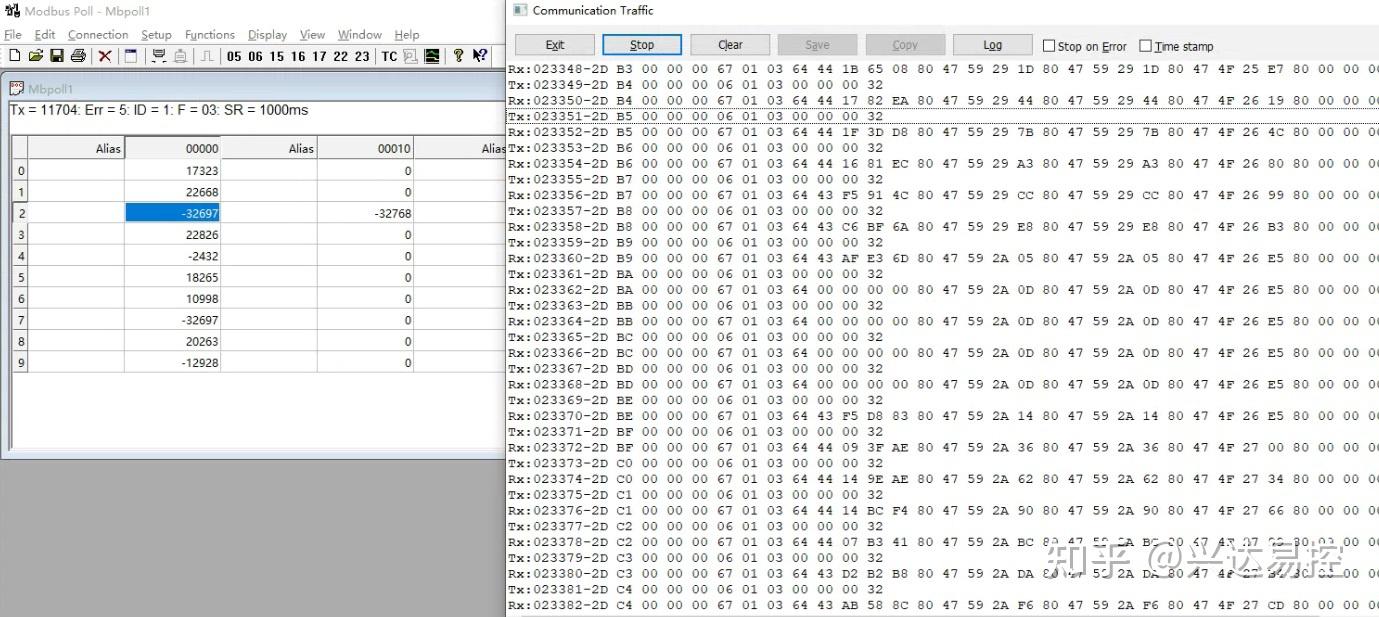Click function 06 write single register
This screenshot has height=617, width=1379.
click(255, 56)
